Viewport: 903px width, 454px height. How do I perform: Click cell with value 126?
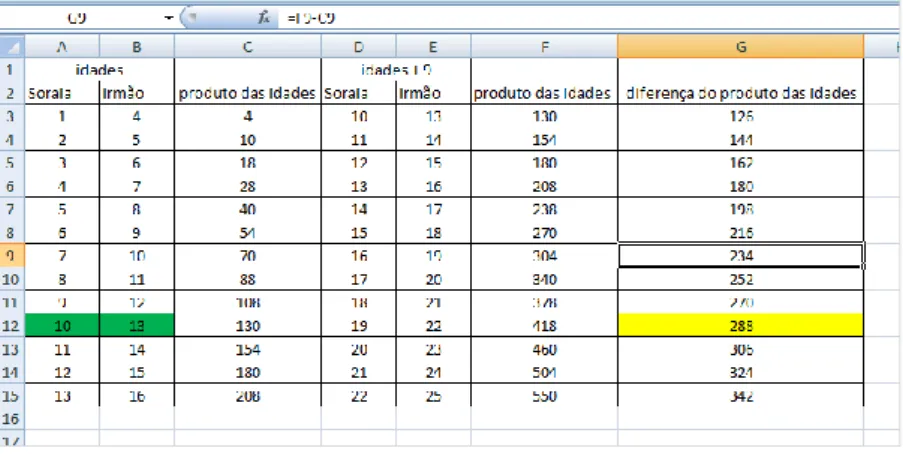741,116
